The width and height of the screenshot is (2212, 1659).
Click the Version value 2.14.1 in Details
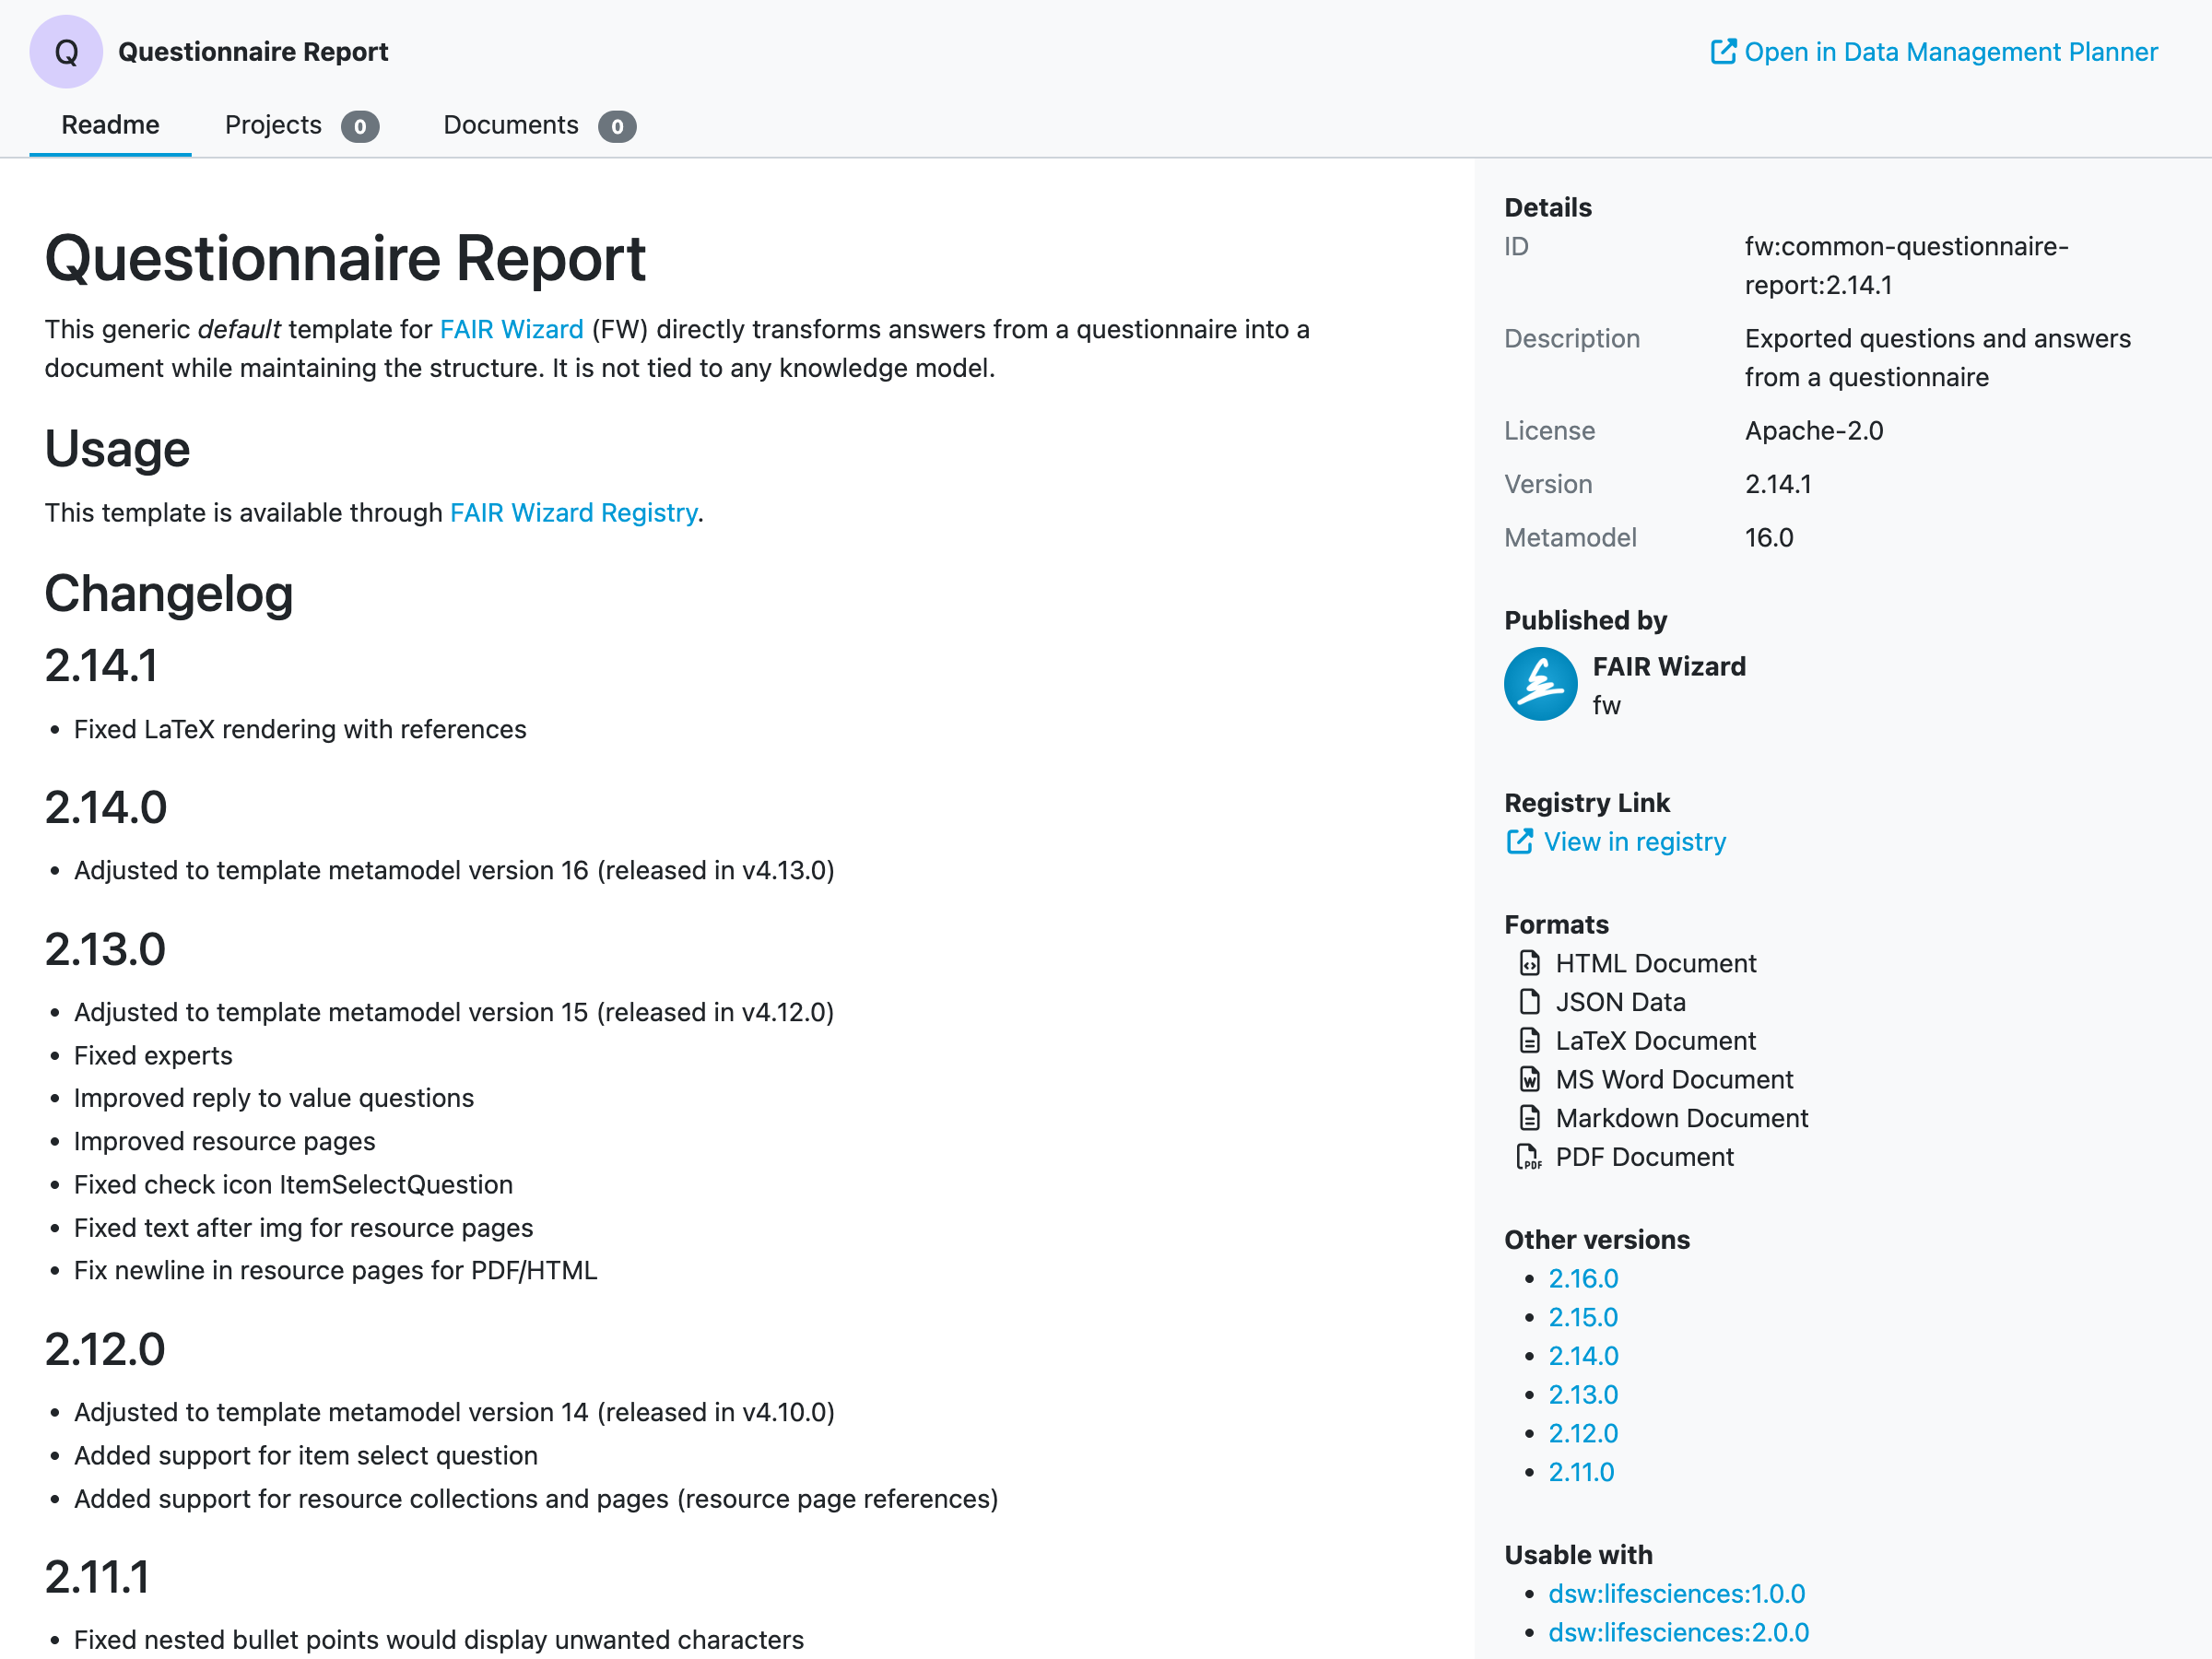[1778, 484]
